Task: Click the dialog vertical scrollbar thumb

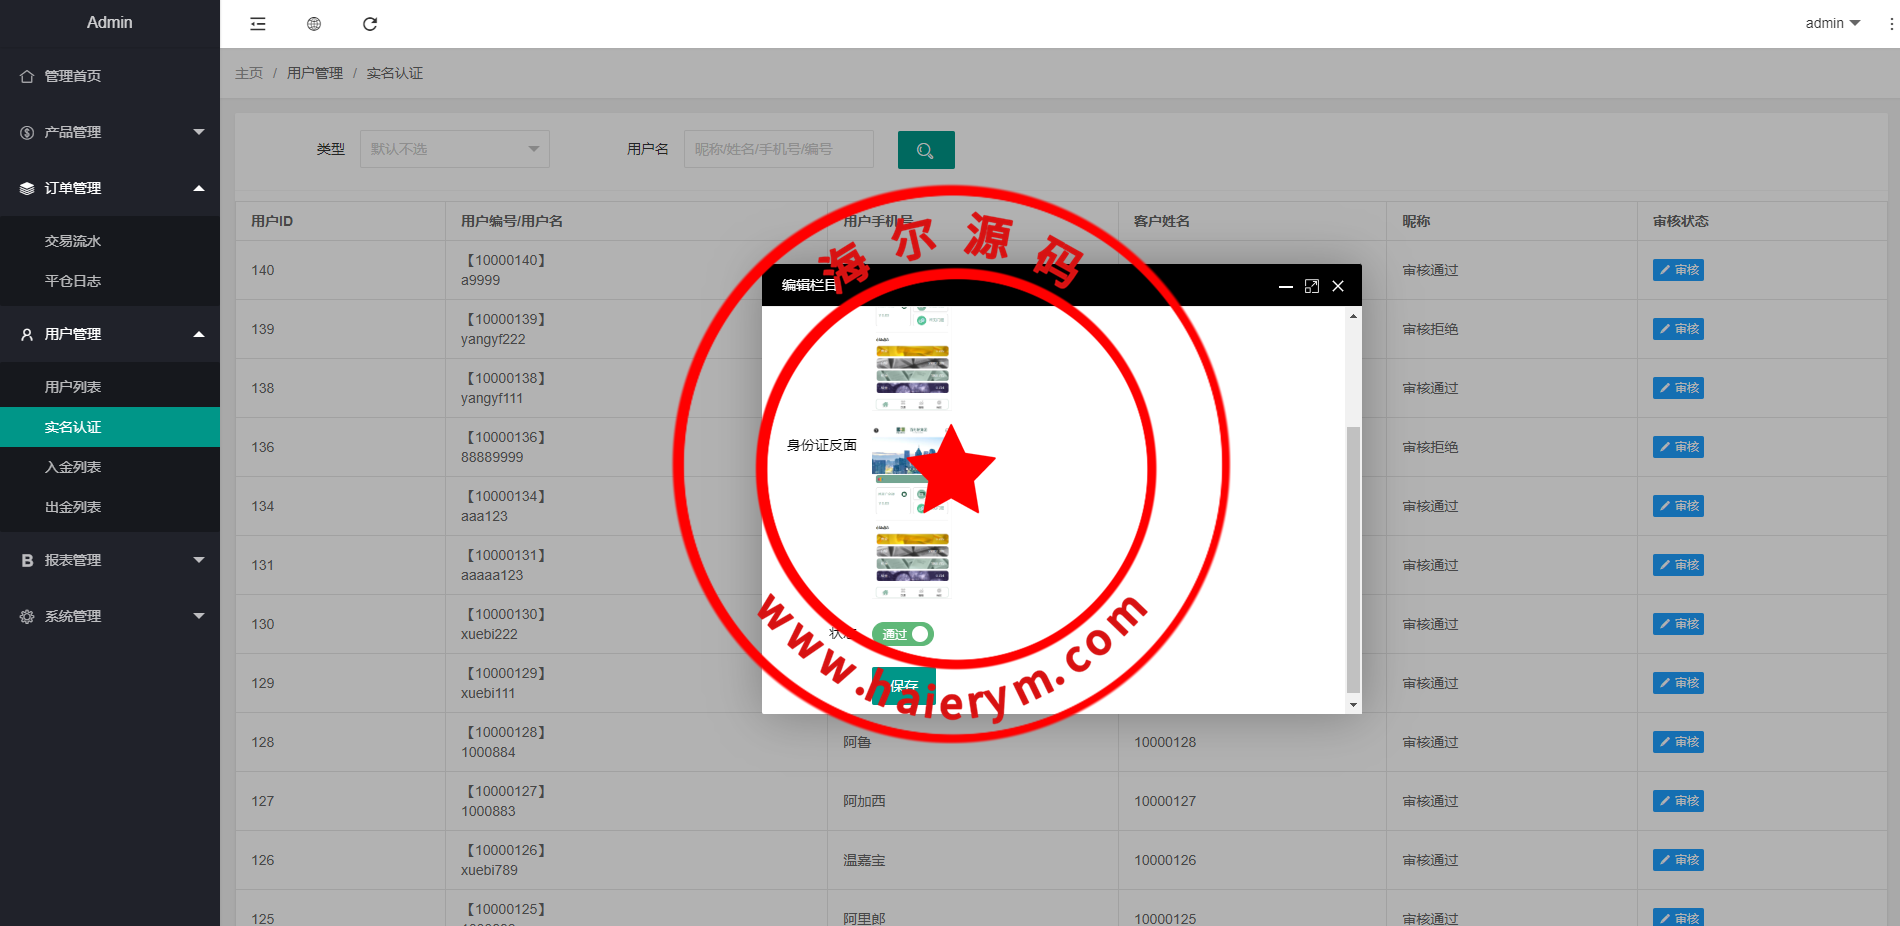Action: click(x=1353, y=558)
